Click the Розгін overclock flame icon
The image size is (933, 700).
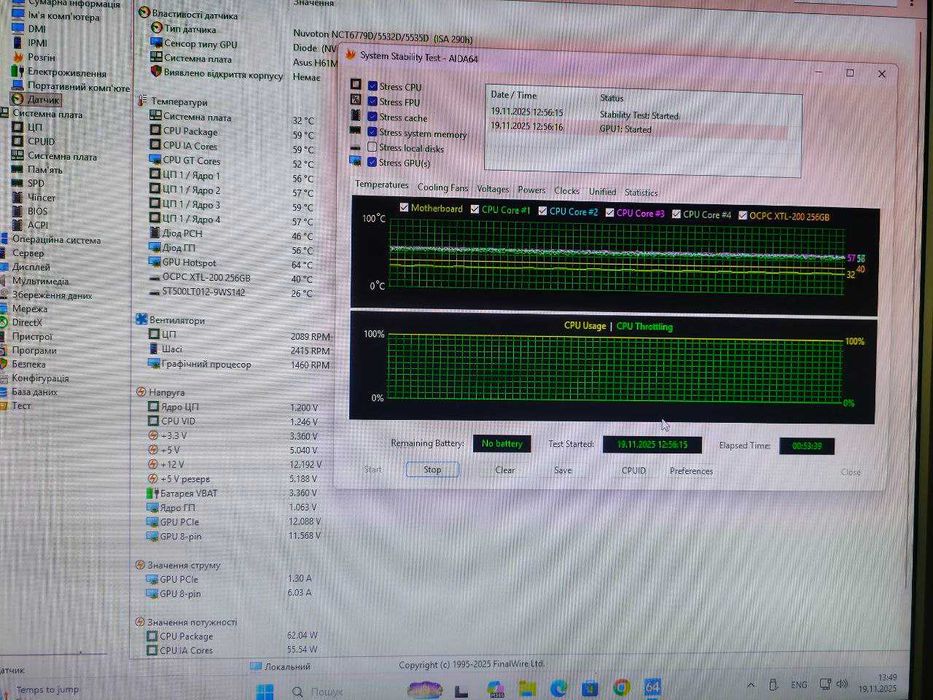[x=18, y=57]
